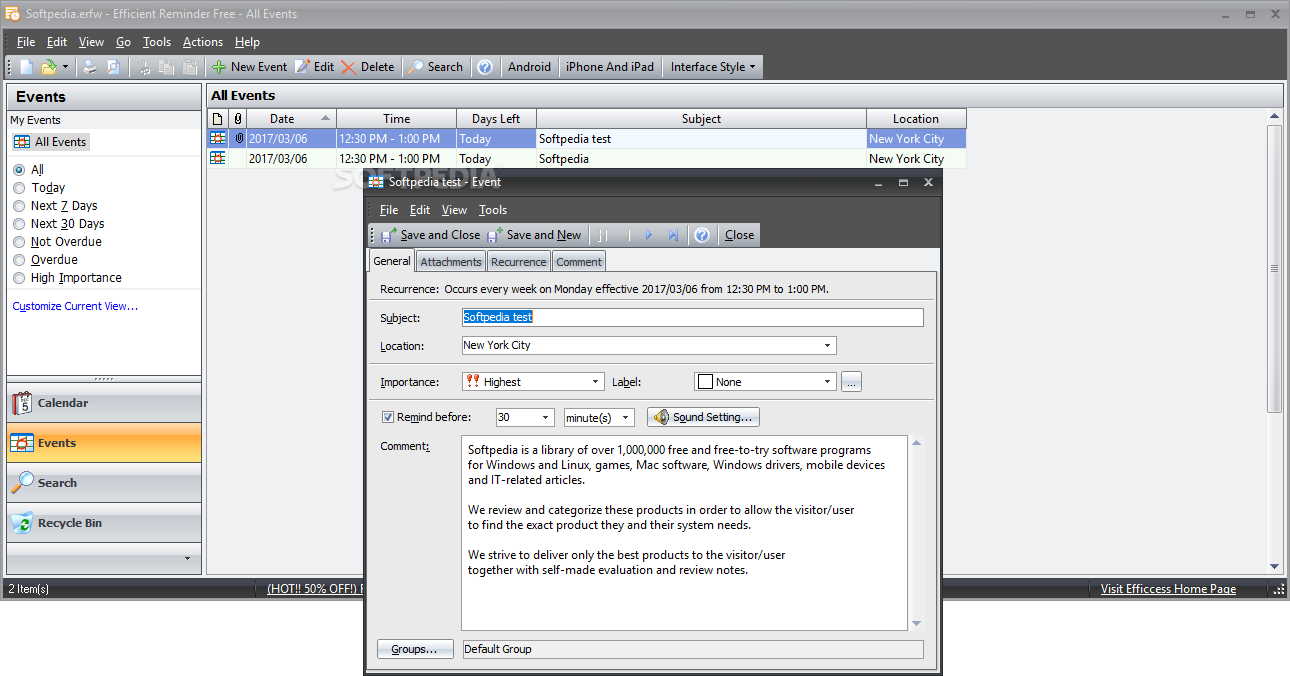
Task: Open the Go menu in the main window
Action: click(x=123, y=42)
